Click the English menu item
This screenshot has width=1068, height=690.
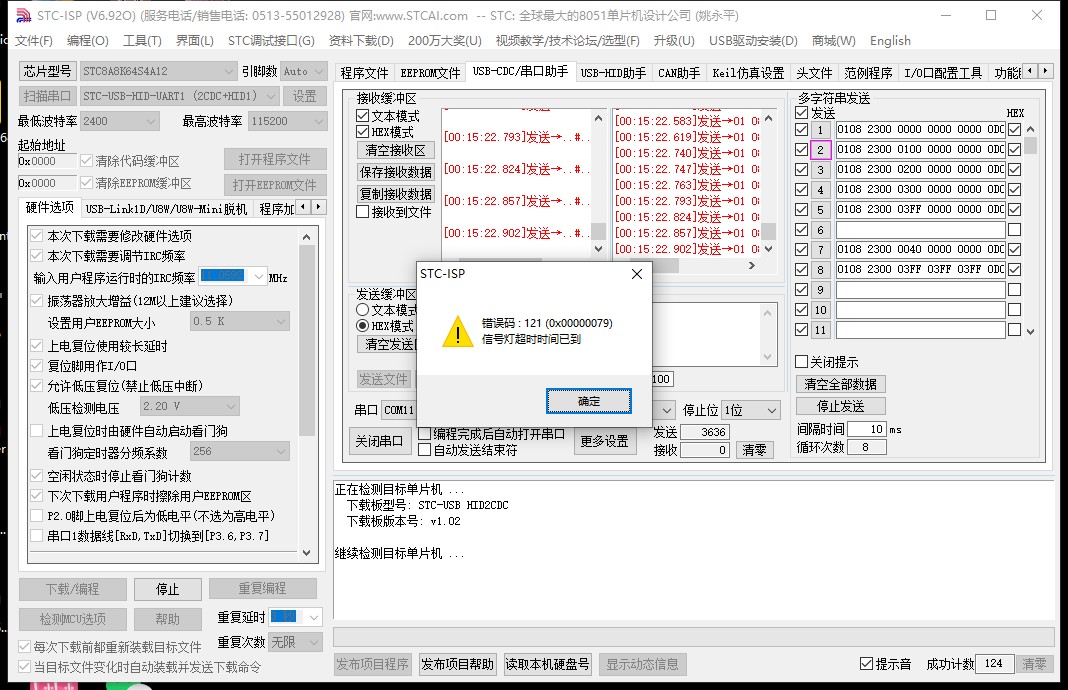[890, 41]
